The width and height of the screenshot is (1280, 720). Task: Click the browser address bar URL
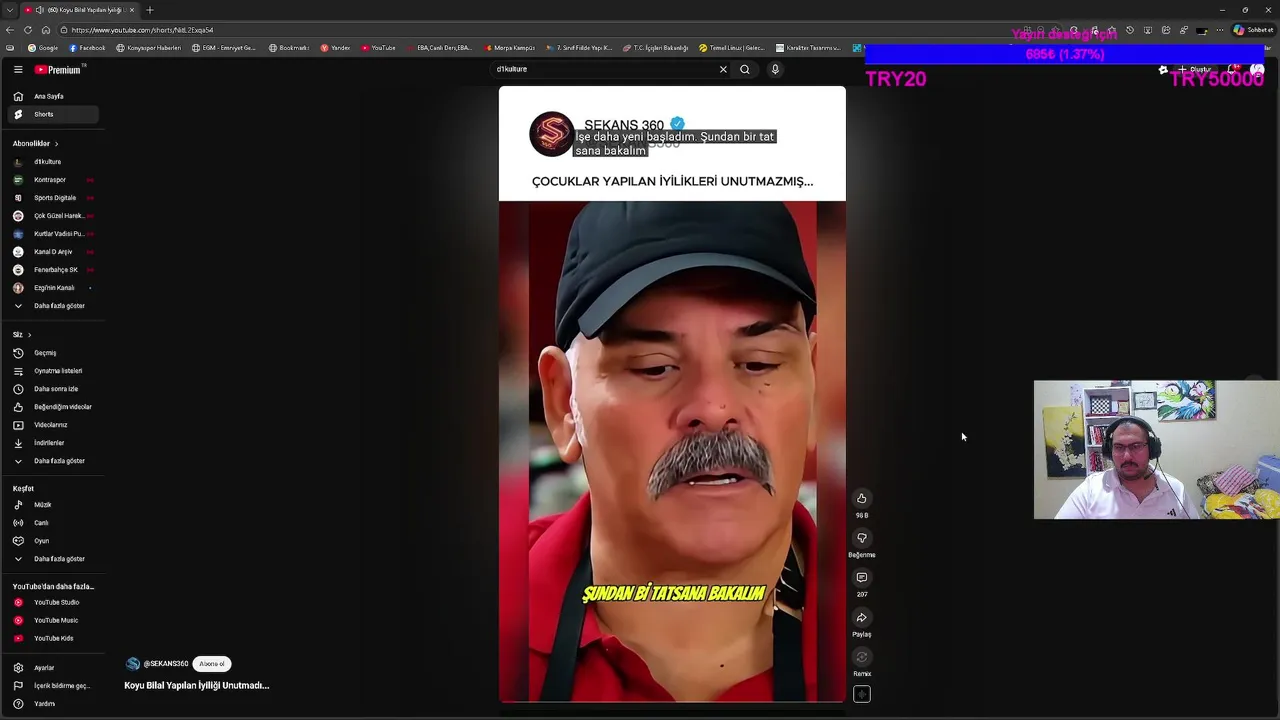pos(143,30)
